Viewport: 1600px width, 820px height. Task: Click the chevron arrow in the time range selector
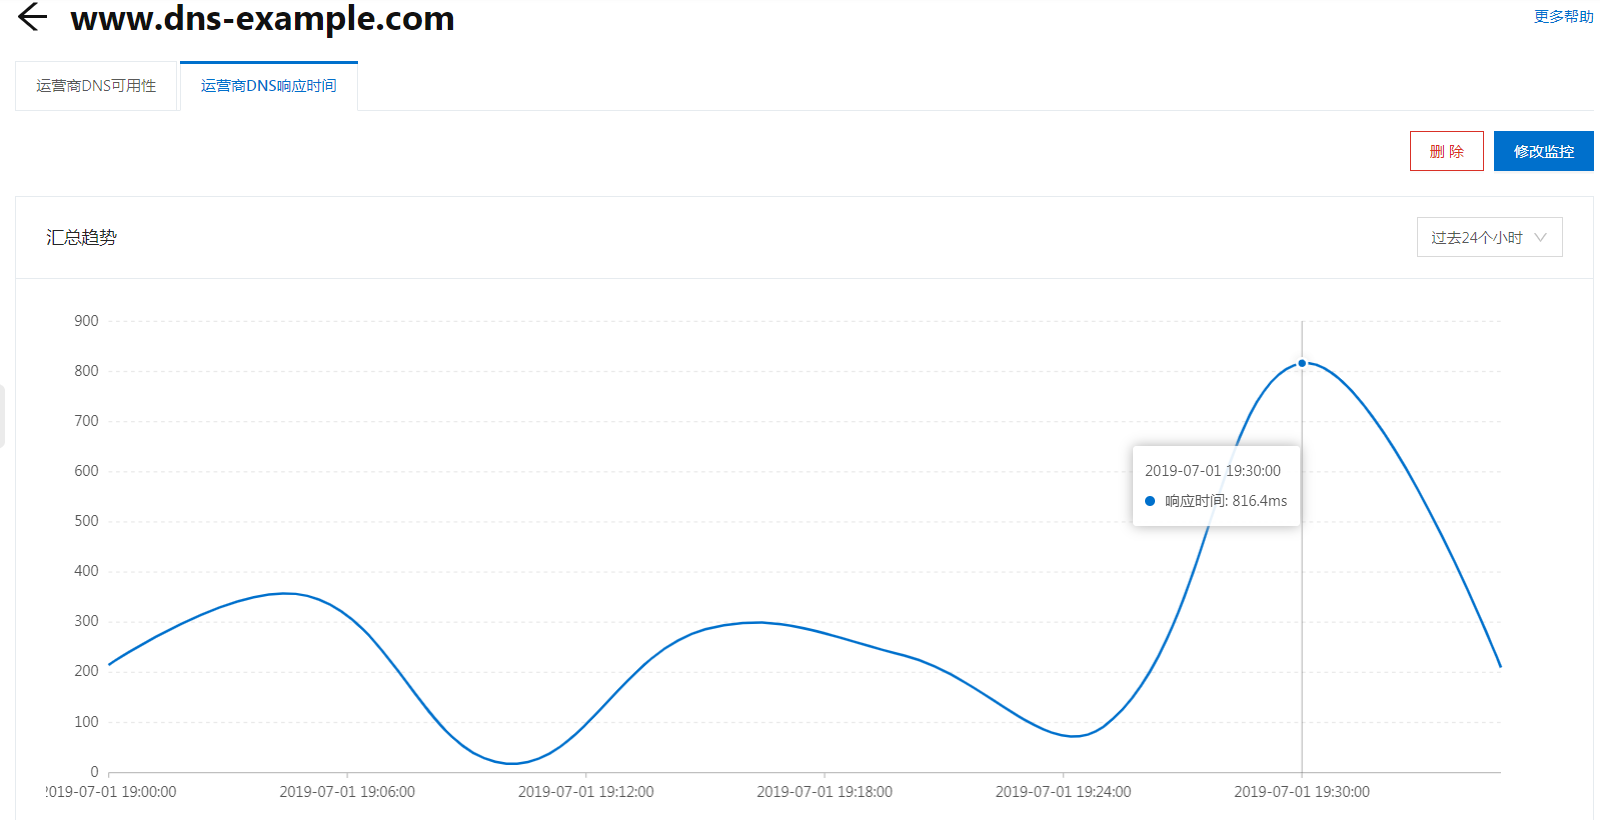(x=1541, y=237)
